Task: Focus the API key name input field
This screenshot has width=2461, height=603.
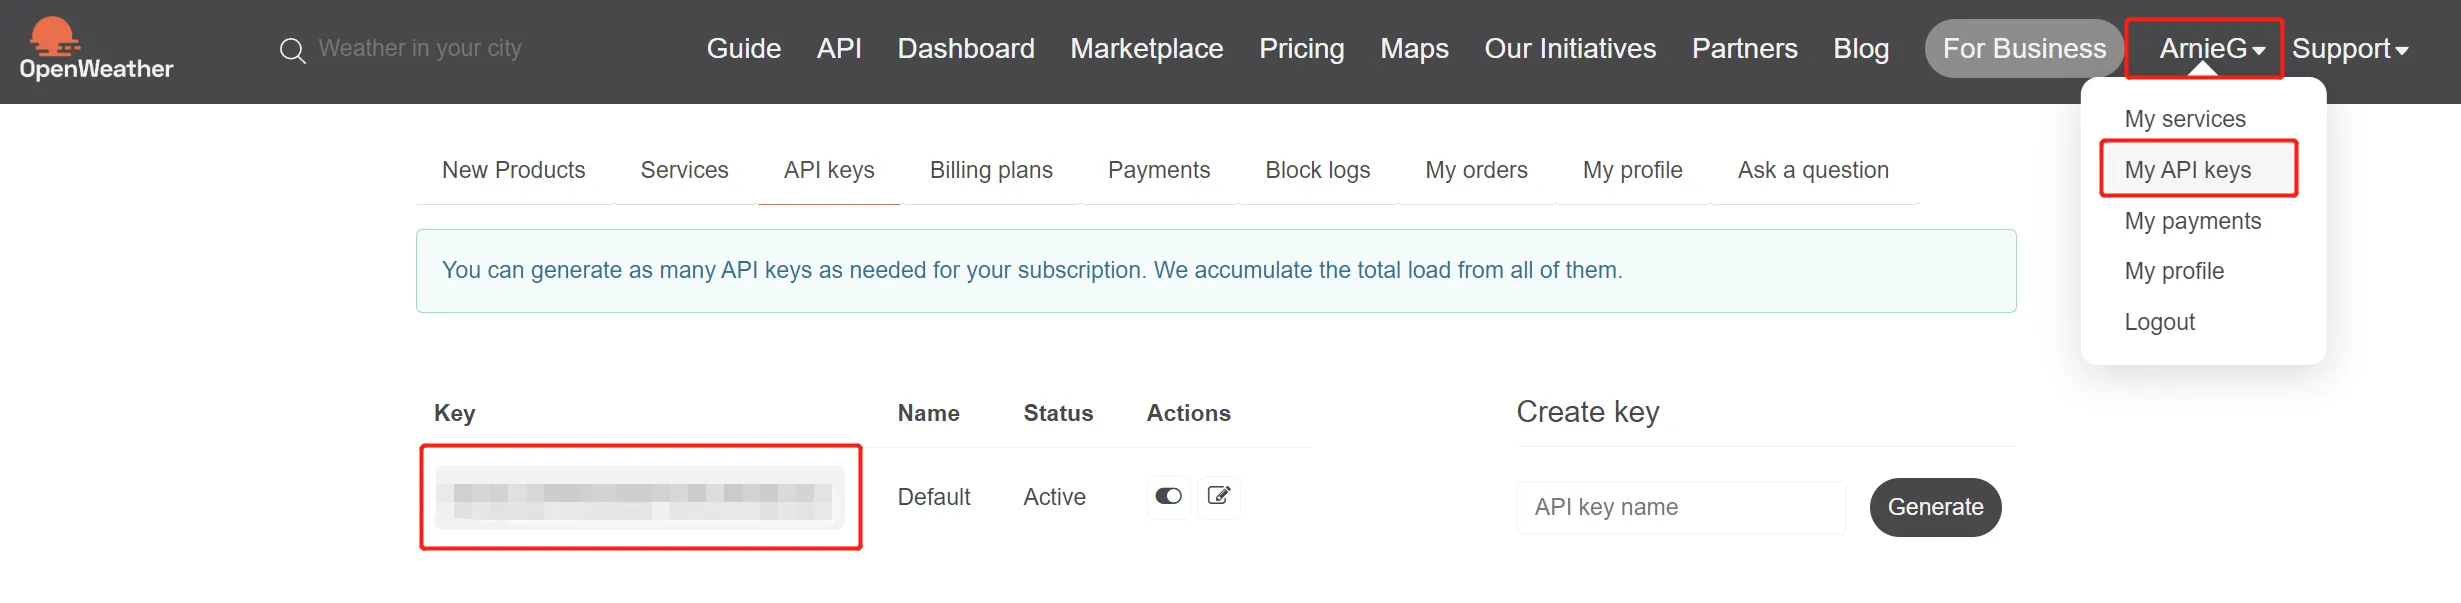Action: tap(1680, 507)
